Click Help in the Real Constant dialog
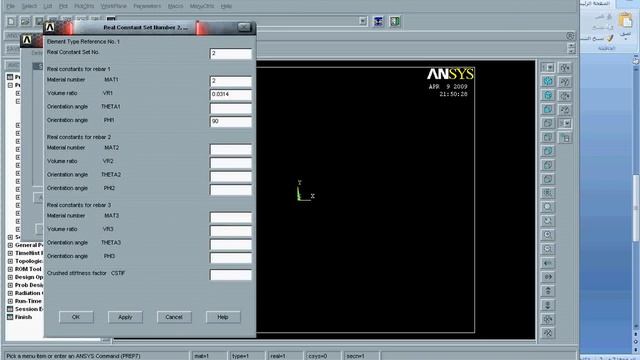The height and width of the screenshot is (360, 640). tap(223, 317)
